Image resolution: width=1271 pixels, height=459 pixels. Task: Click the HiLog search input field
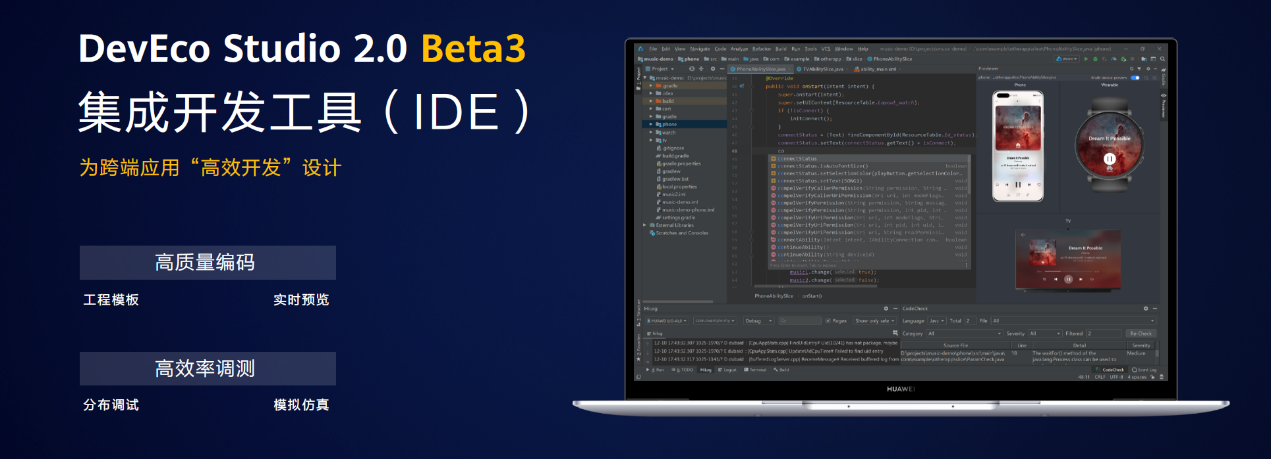click(800, 321)
